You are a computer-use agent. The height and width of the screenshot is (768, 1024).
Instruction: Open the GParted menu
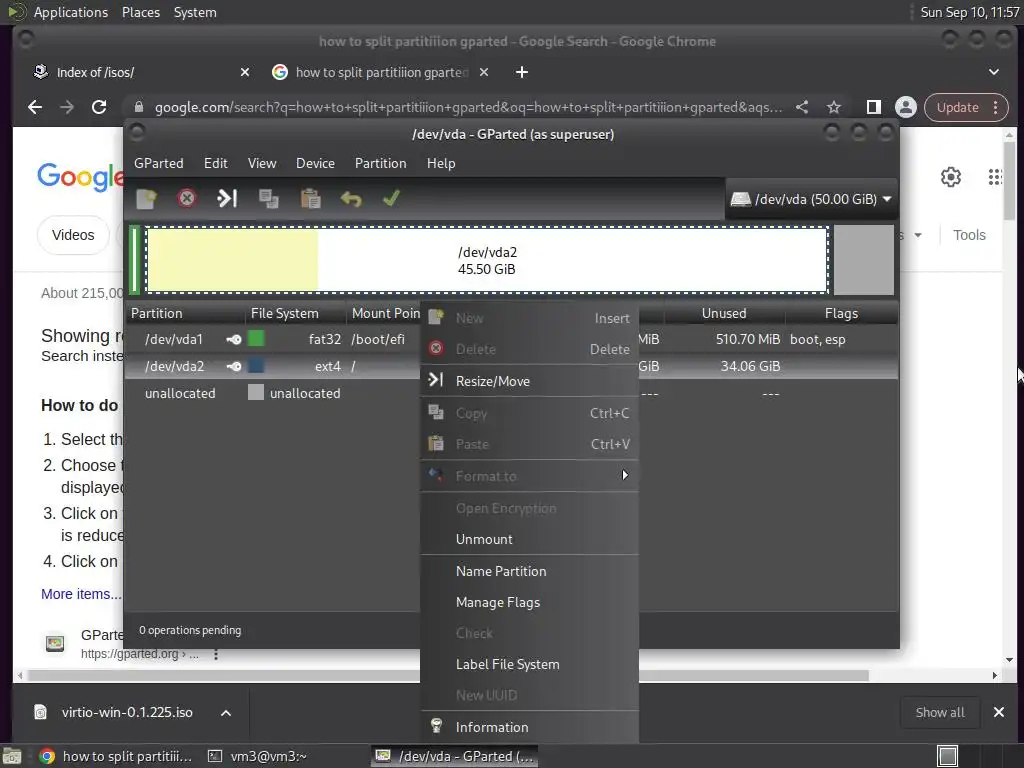point(159,163)
